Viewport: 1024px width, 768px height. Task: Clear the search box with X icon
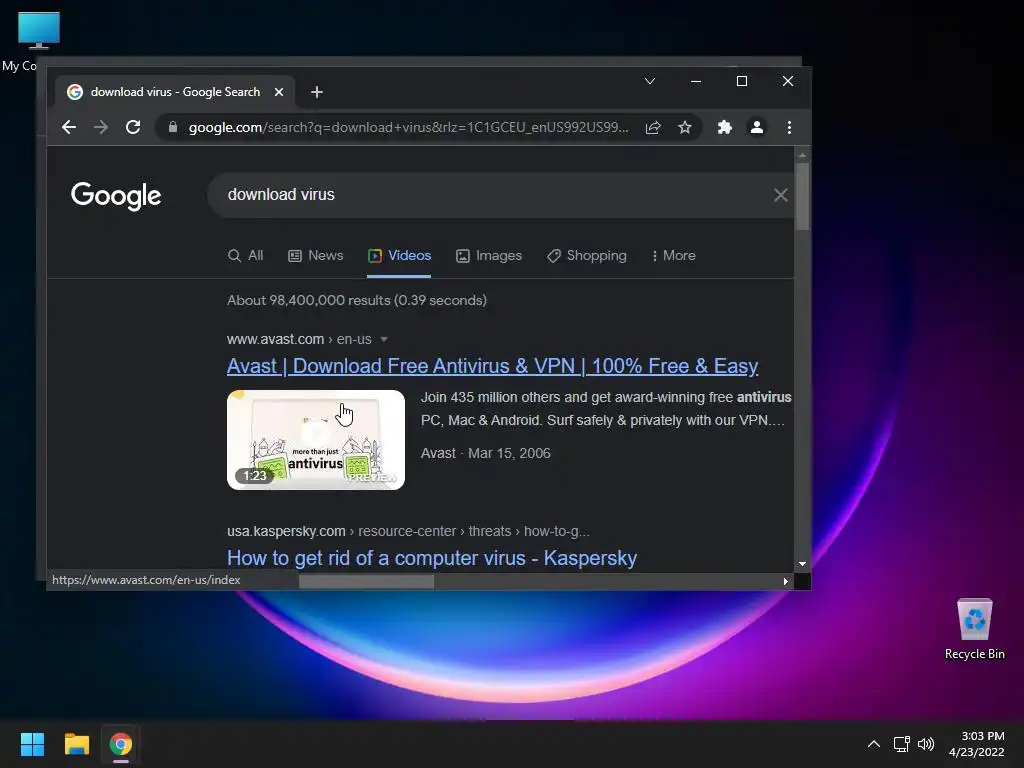[780, 195]
